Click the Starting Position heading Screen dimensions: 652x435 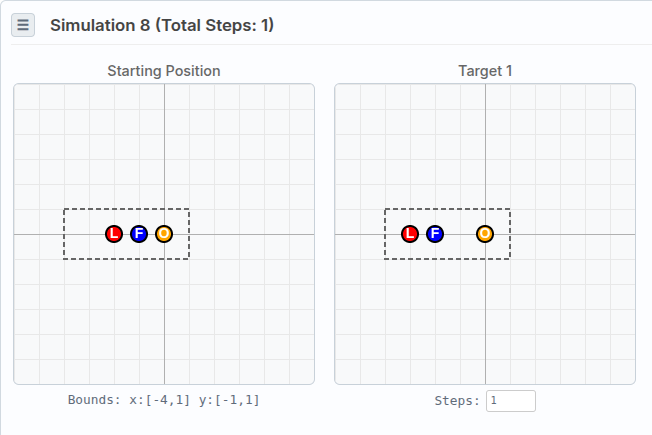[x=164, y=71]
